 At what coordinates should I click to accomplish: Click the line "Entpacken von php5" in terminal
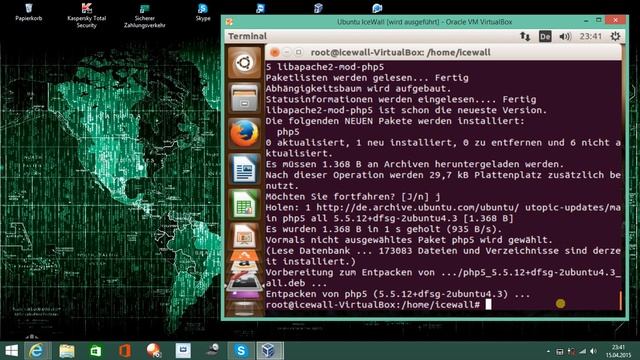(398, 294)
